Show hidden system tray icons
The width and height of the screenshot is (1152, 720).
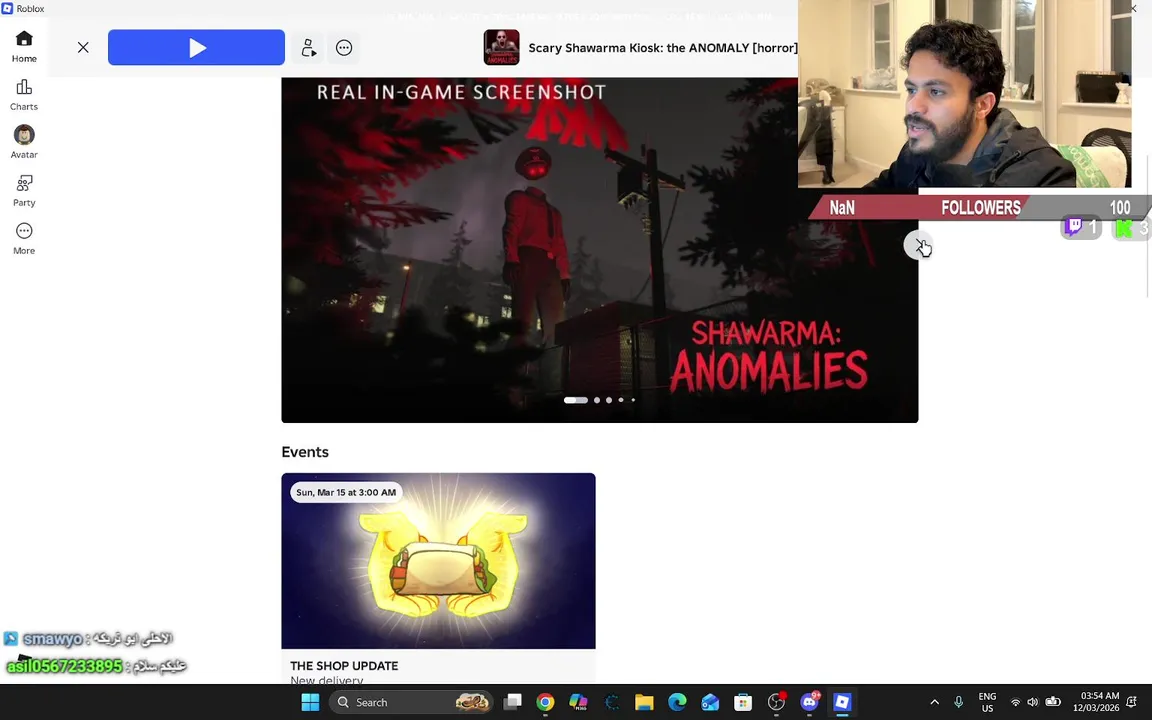(x=935, y=702)
